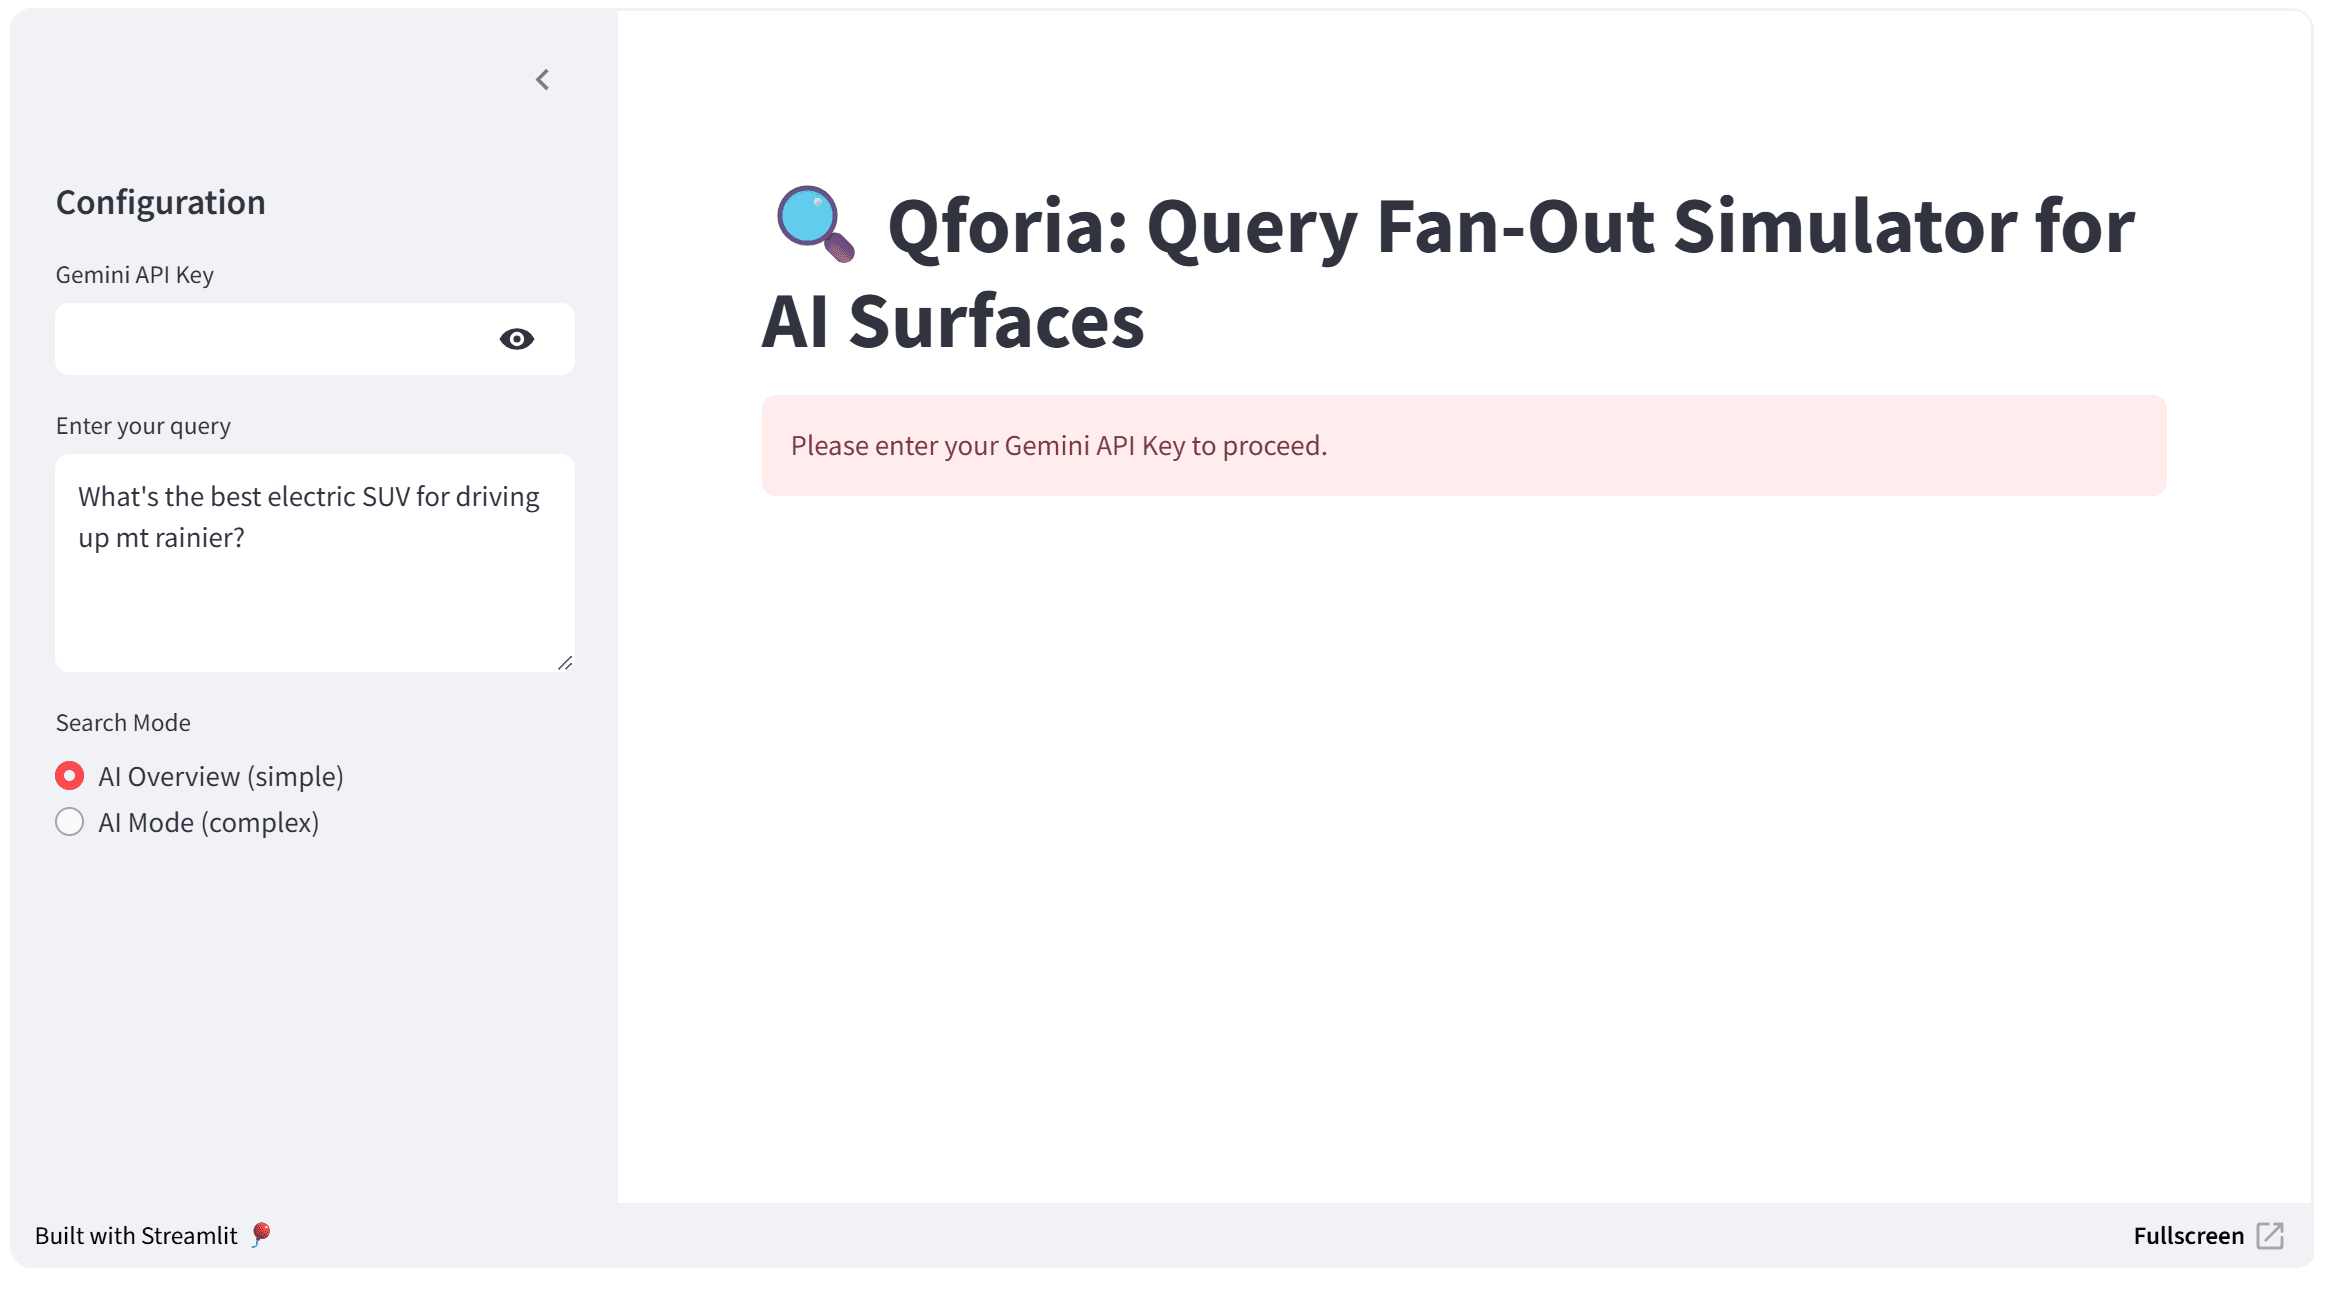Click the Qforia page title heading
The image size is (2336, 1295).
(1448, 273)
